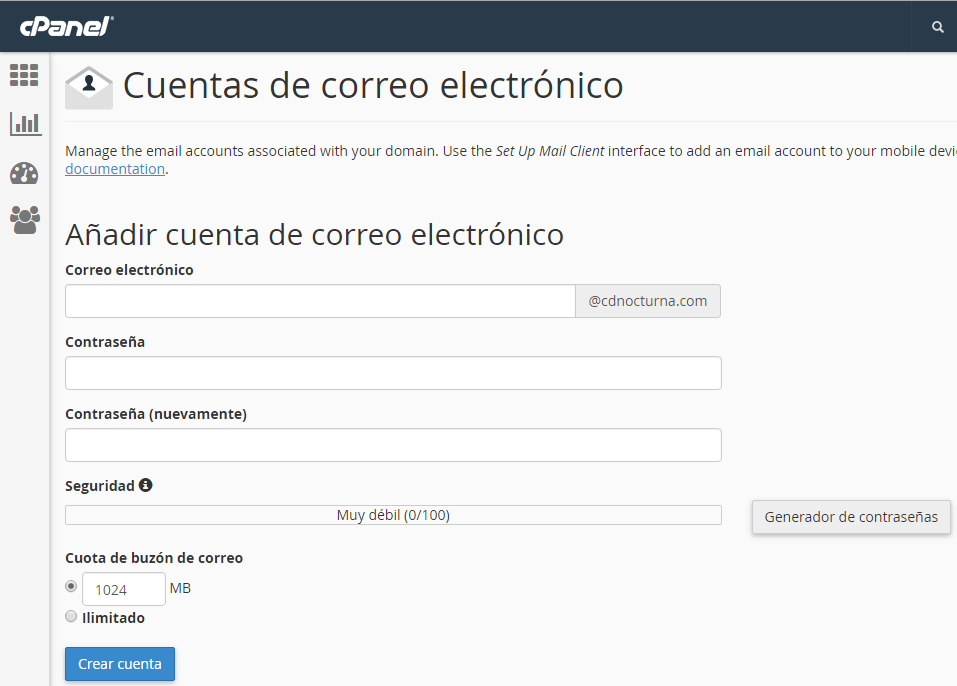Image resolution: width=957 pixels, height=686 pixels.
Task: Open the search icon in header
Action: [x=937, y=27]
